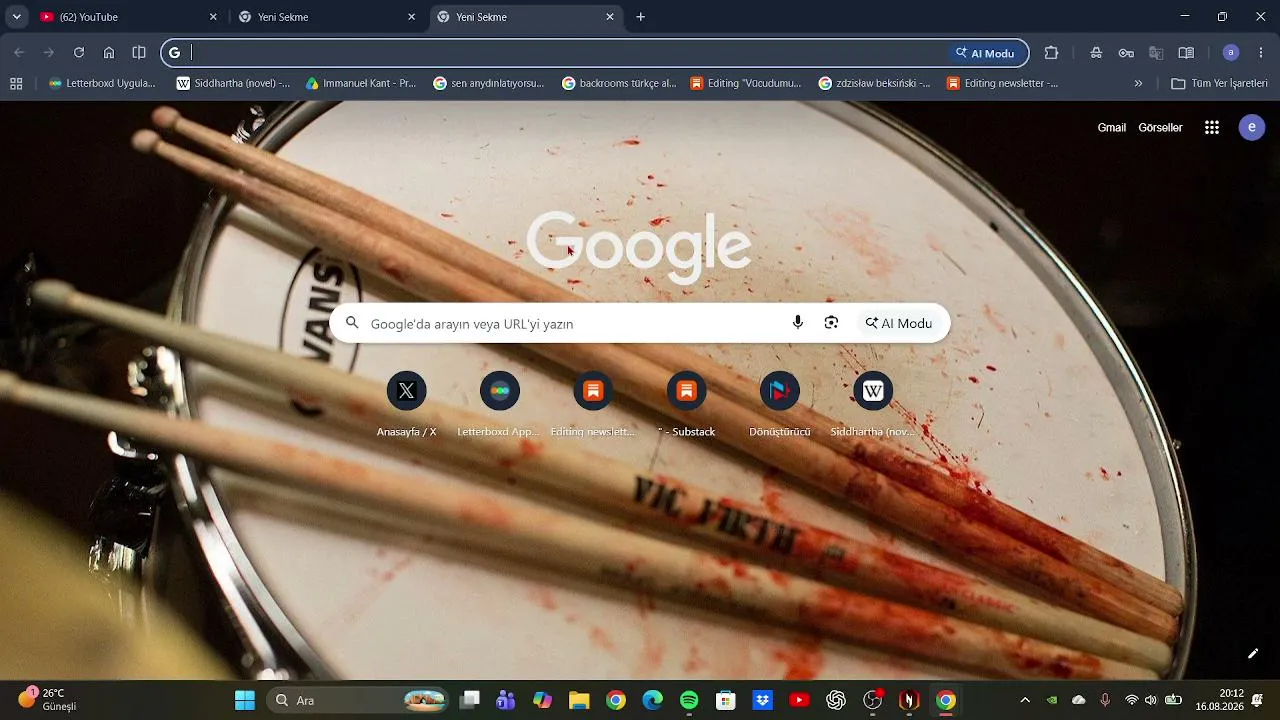Open the weather widget showing 26°C
Viewport: 1280px width, 720px height.
coord(47,699)
